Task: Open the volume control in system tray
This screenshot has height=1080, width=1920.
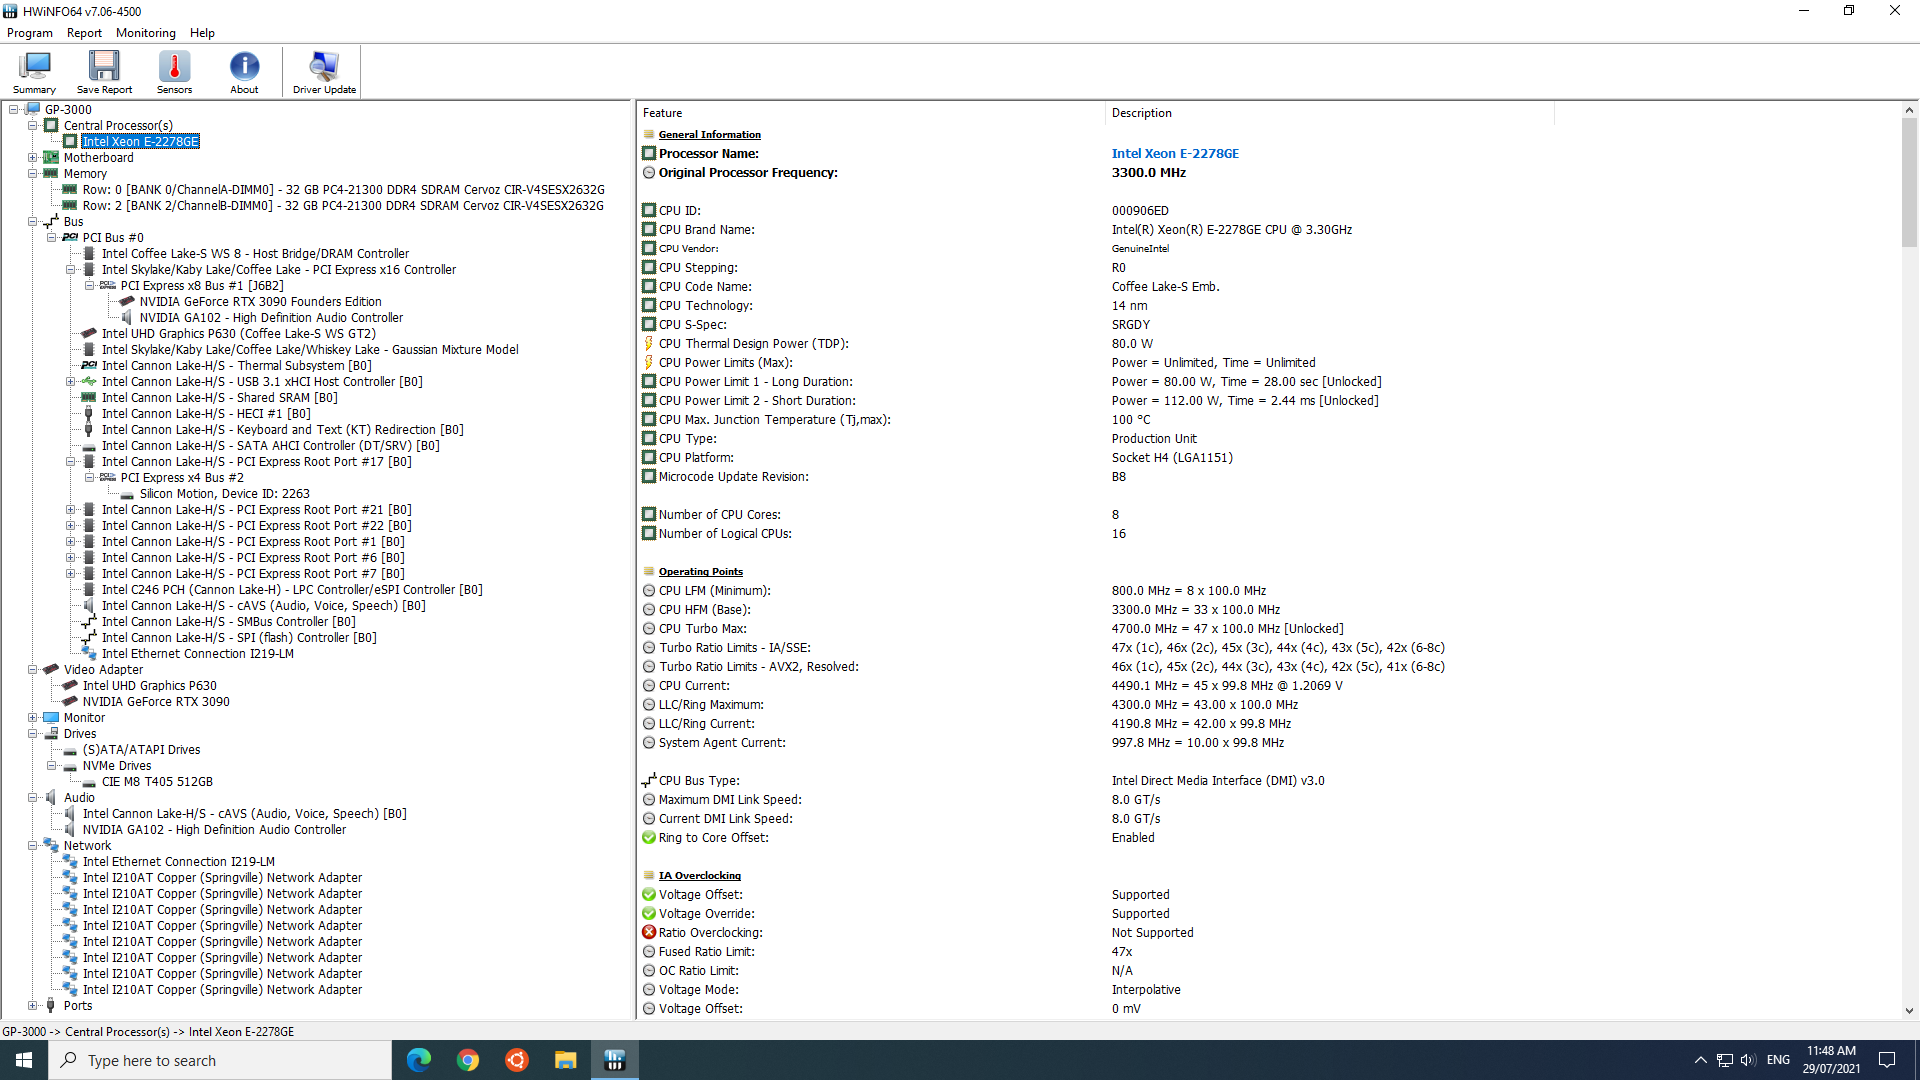Action: click(1748, 1060)
